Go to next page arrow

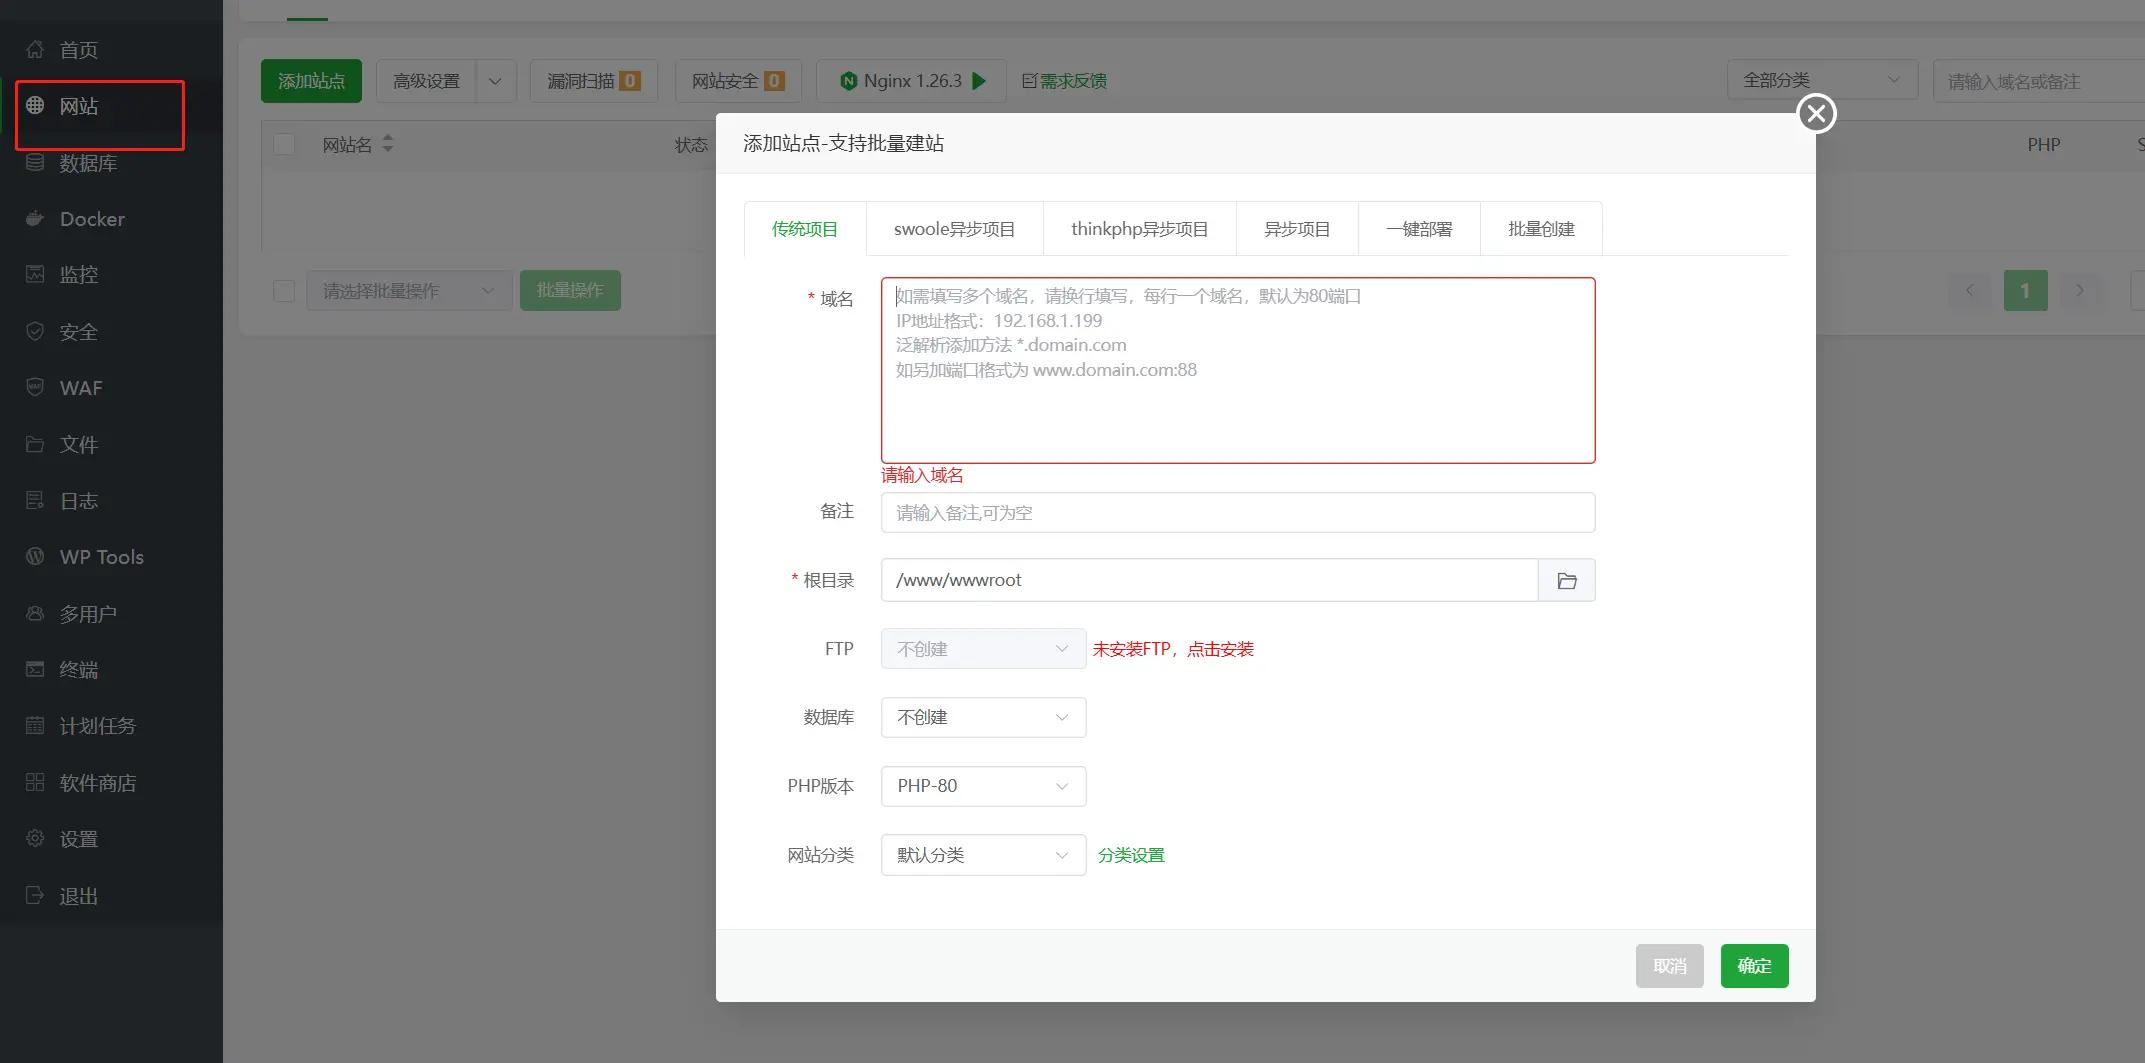click(x=2079, y=290)
